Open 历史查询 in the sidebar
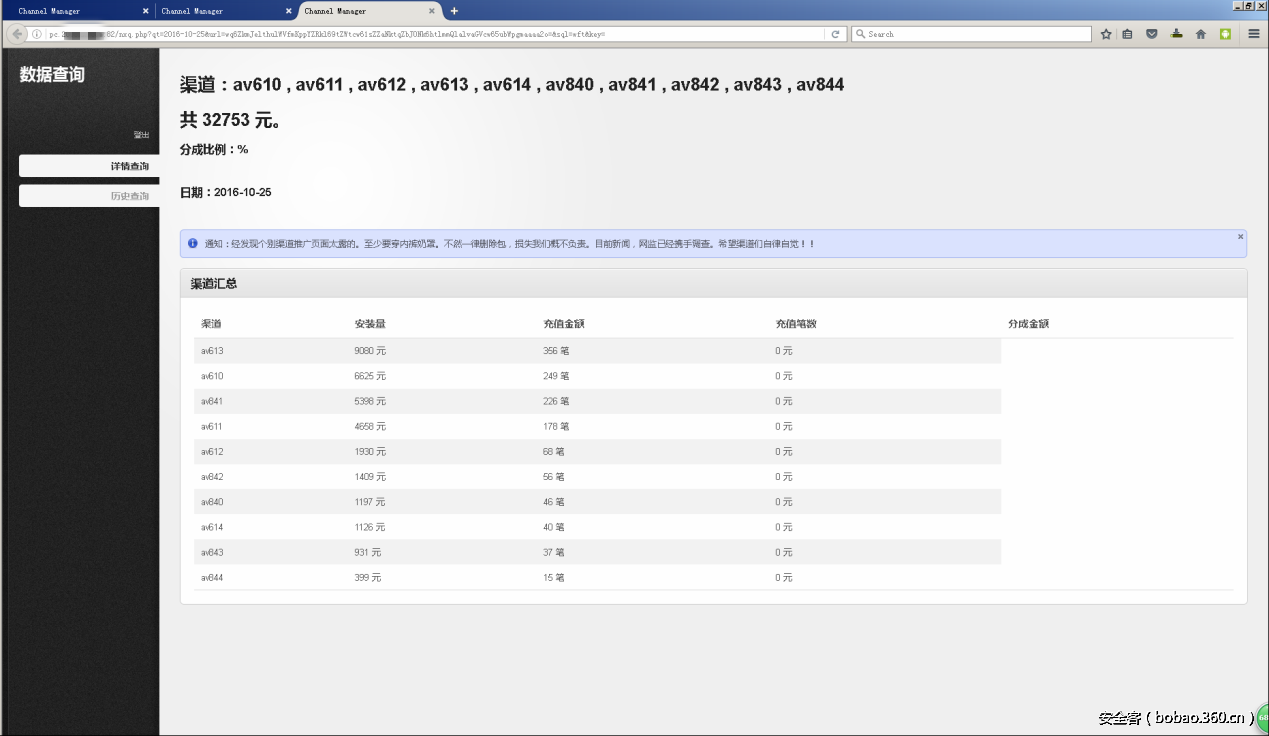This screenshot has width=1269, height=736. click(x=89, y=196)
